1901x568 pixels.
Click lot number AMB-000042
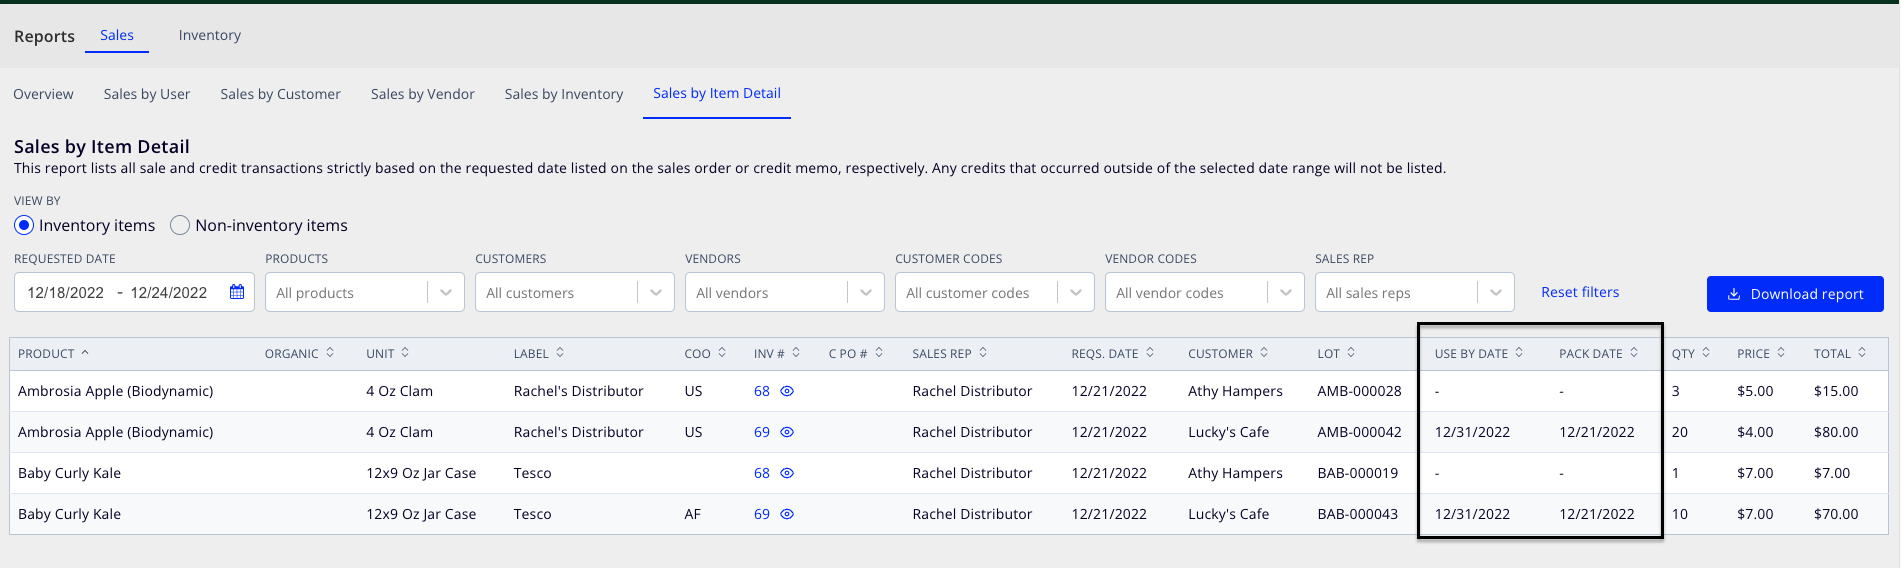pyautogui.click(x=1359, y=432)
